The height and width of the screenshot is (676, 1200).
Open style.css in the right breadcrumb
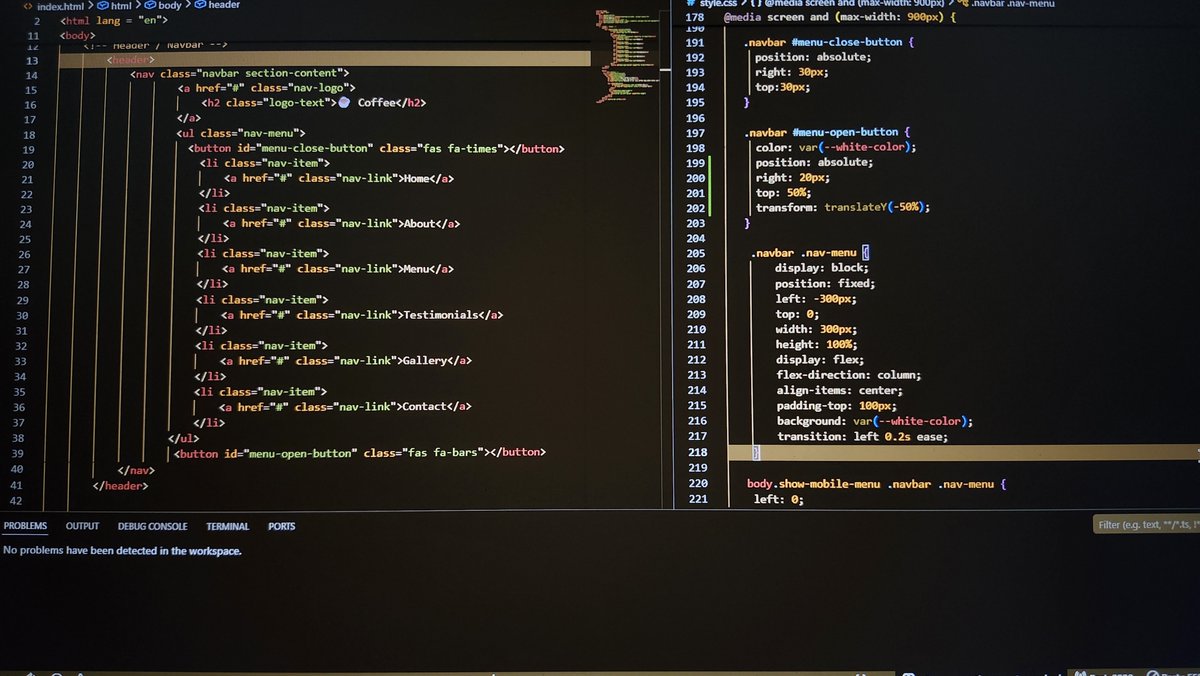click(x=717, y=4)
